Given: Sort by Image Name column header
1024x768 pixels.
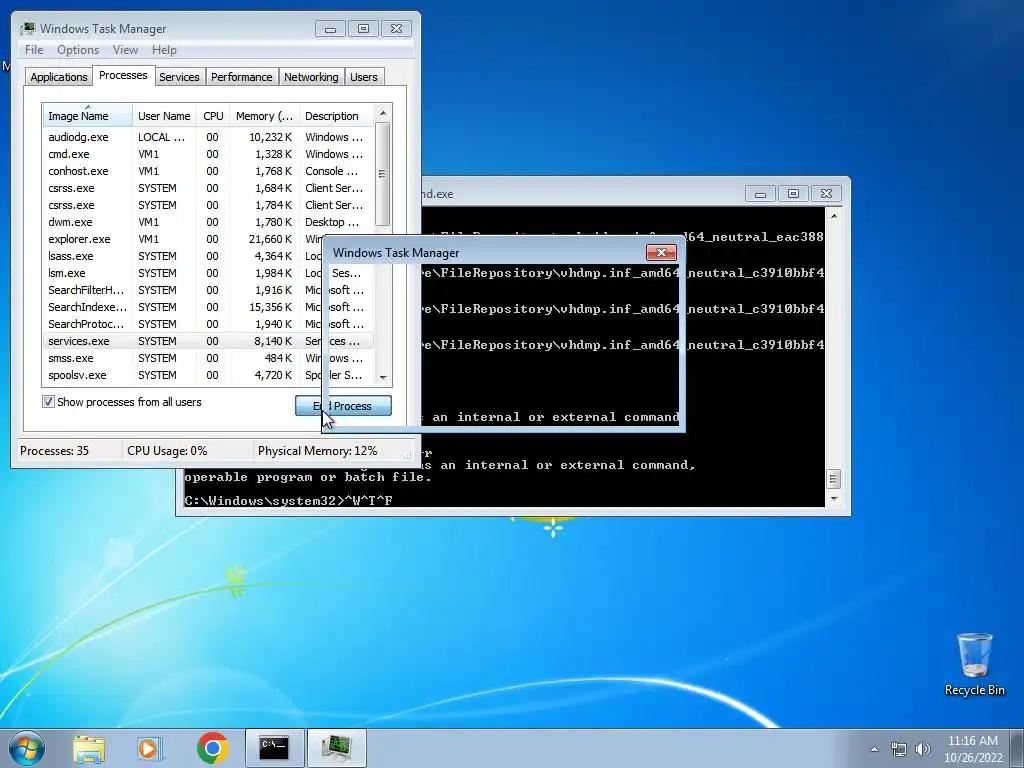Looking at the screenshot, I should (x=88, y=116).
